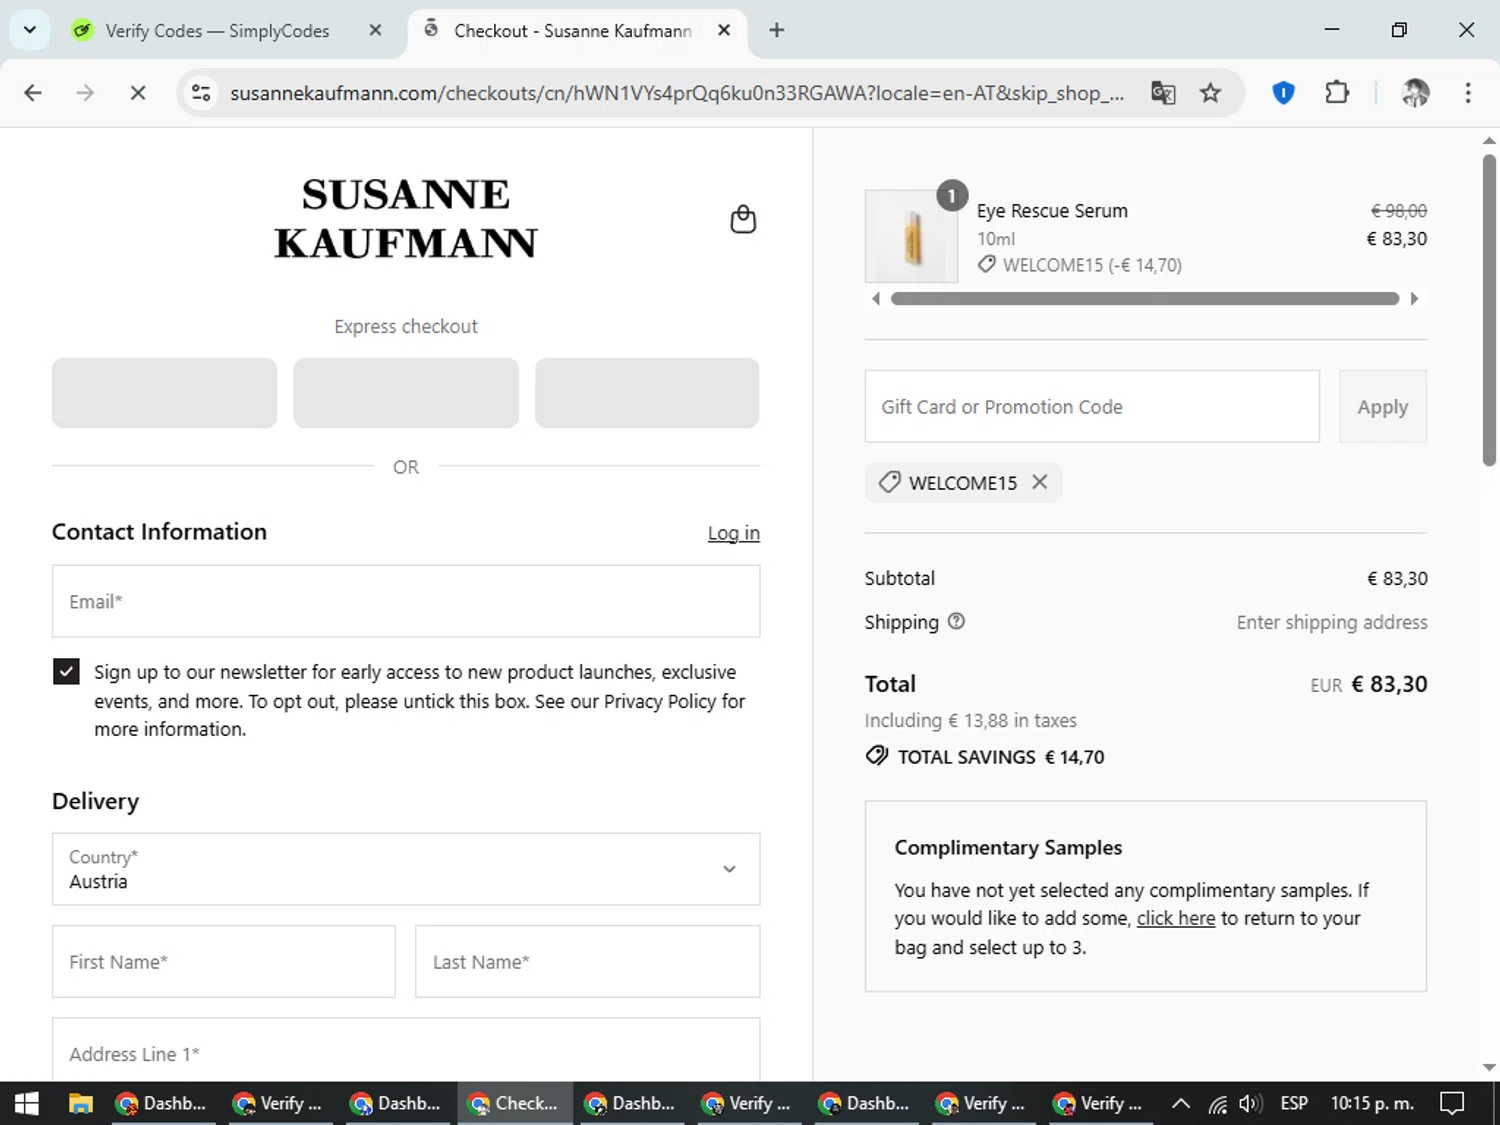Click the taskbar clock showing 10:15 p. m.
The width and height of the screenshot is (1500, 1125).
point(1372,1103)
